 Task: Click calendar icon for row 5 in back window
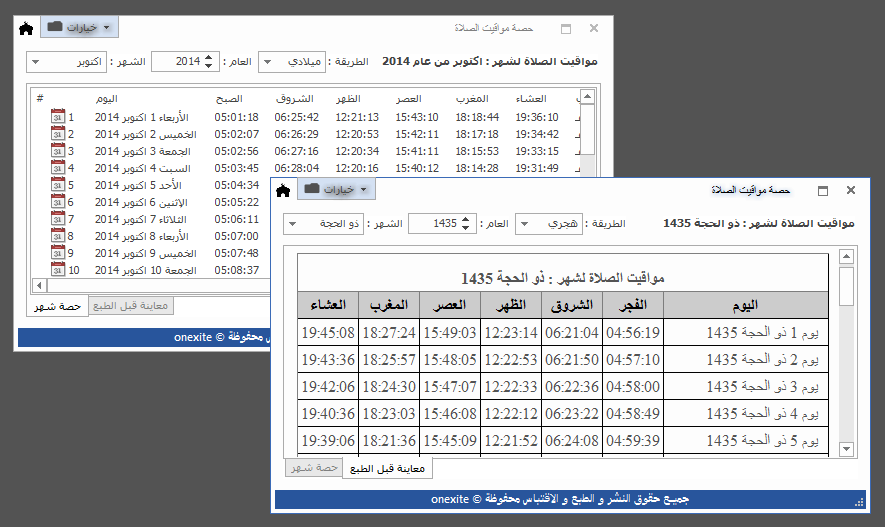(58, 184)
